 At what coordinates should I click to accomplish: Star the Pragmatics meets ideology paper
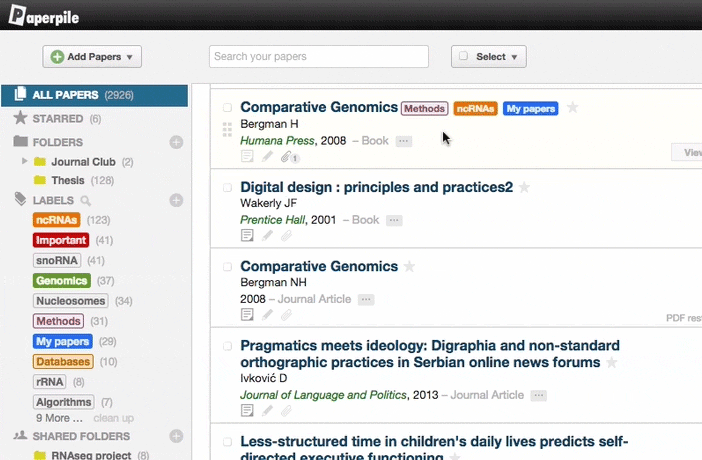tap(612, 363)
